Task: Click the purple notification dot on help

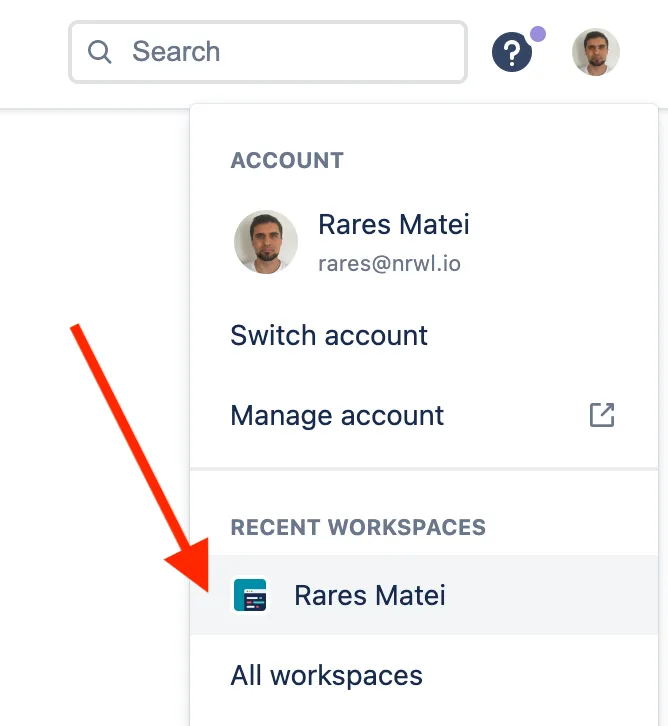Action: pos(538,34)
